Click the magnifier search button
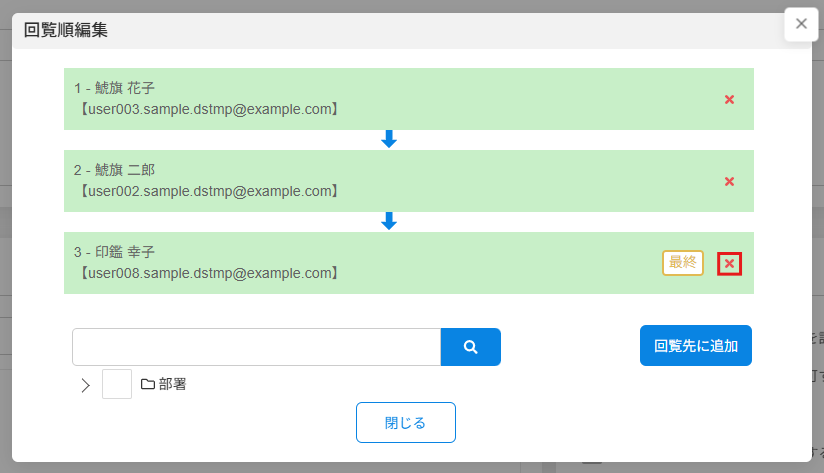This screenshot has width=824, height=473. point(470,347)
